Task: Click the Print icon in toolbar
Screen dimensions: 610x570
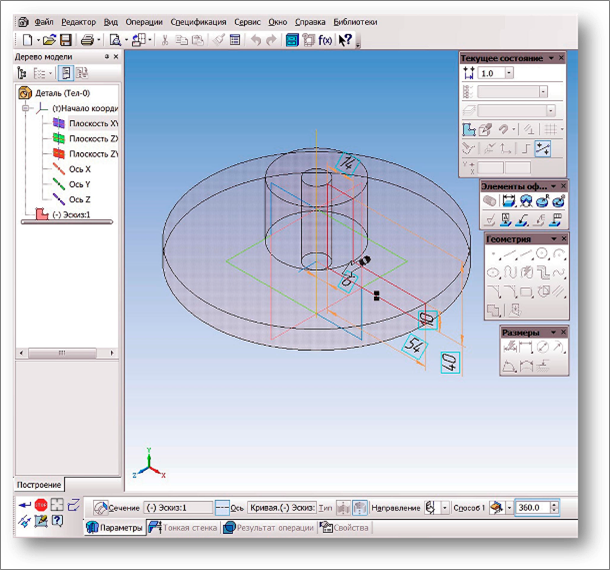Action: tap(87, 40)
